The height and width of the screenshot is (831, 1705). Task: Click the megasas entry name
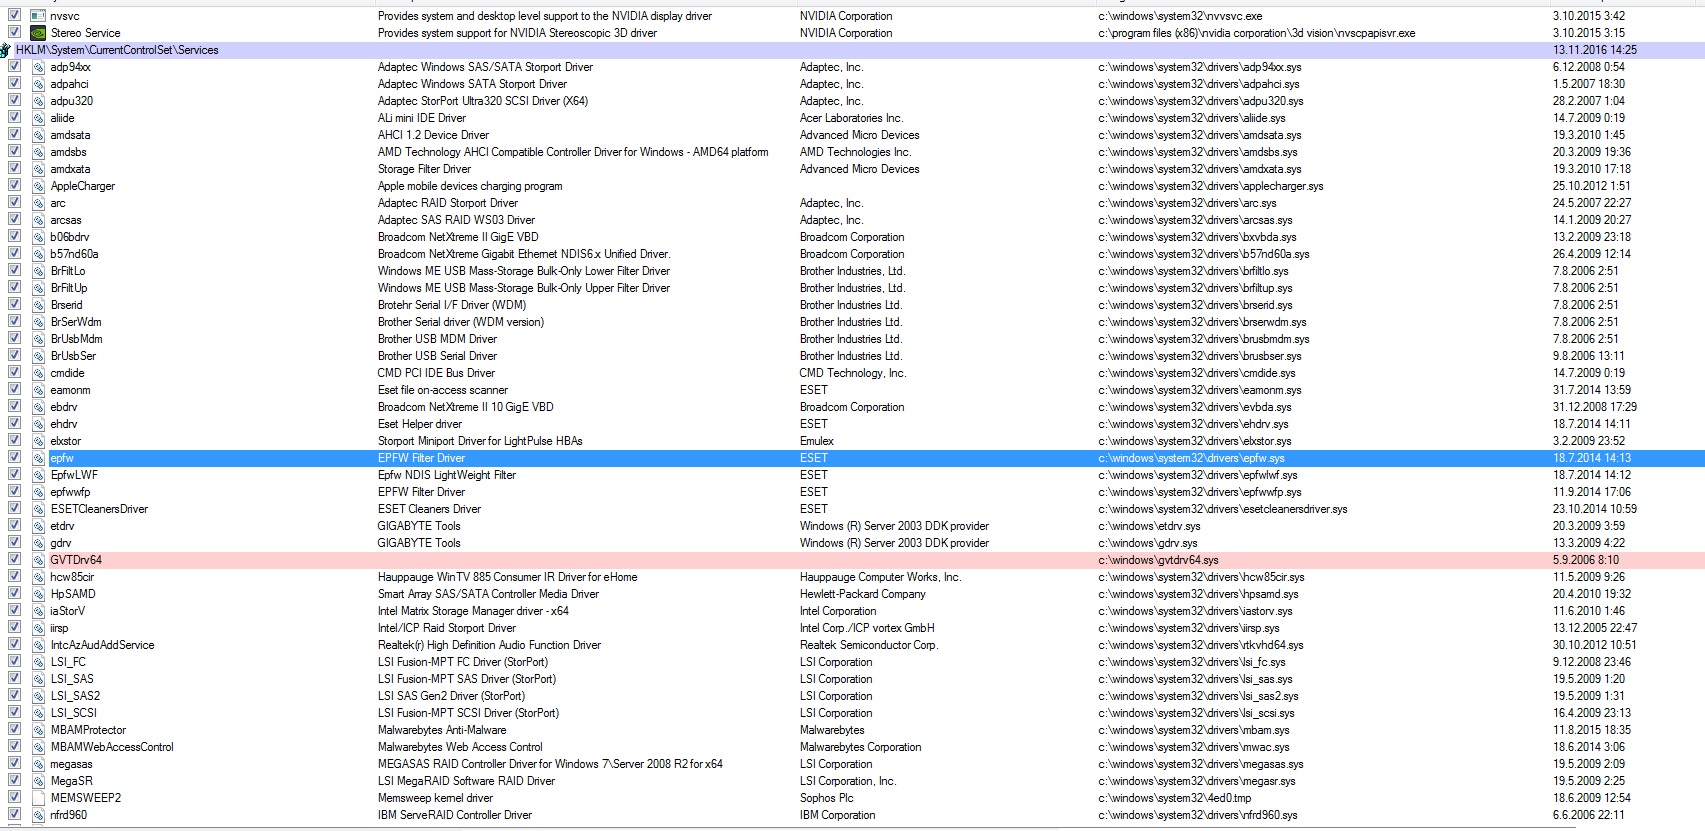tap(72, 764)
